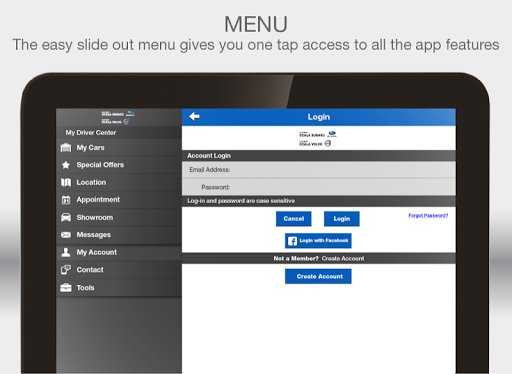This screenshot has width=512, height=374.
Task: Go to the Showroom menu entry
Action: 119,217
